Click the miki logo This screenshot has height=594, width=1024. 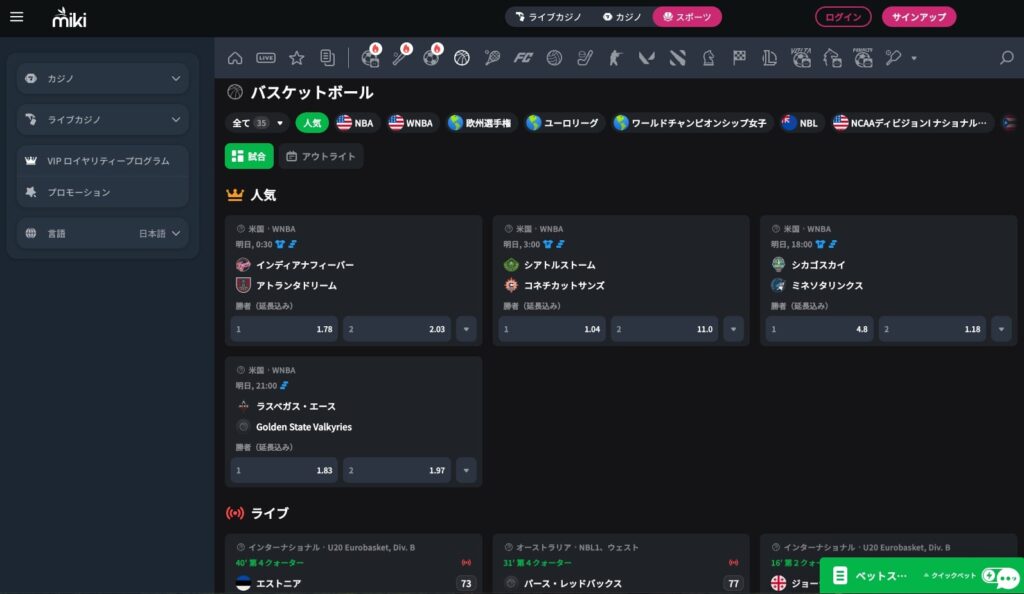coord(69,18)
